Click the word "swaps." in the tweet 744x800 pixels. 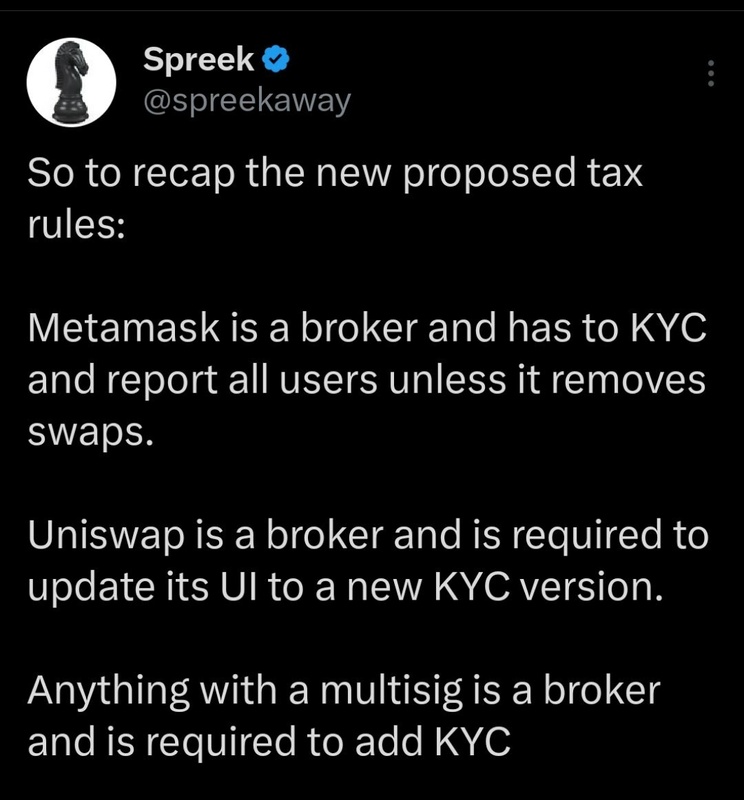pyautogui.click(x=90, y=434)
